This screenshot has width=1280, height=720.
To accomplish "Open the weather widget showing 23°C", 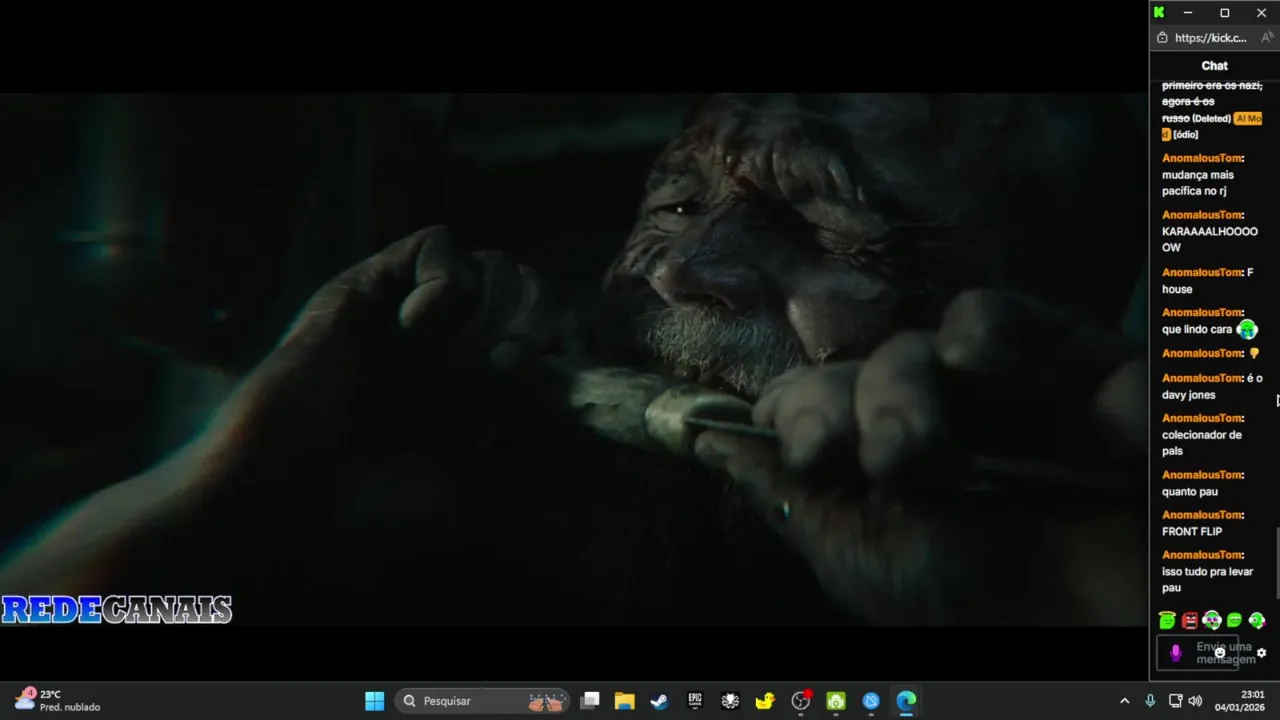I will [x=57, y=700].
